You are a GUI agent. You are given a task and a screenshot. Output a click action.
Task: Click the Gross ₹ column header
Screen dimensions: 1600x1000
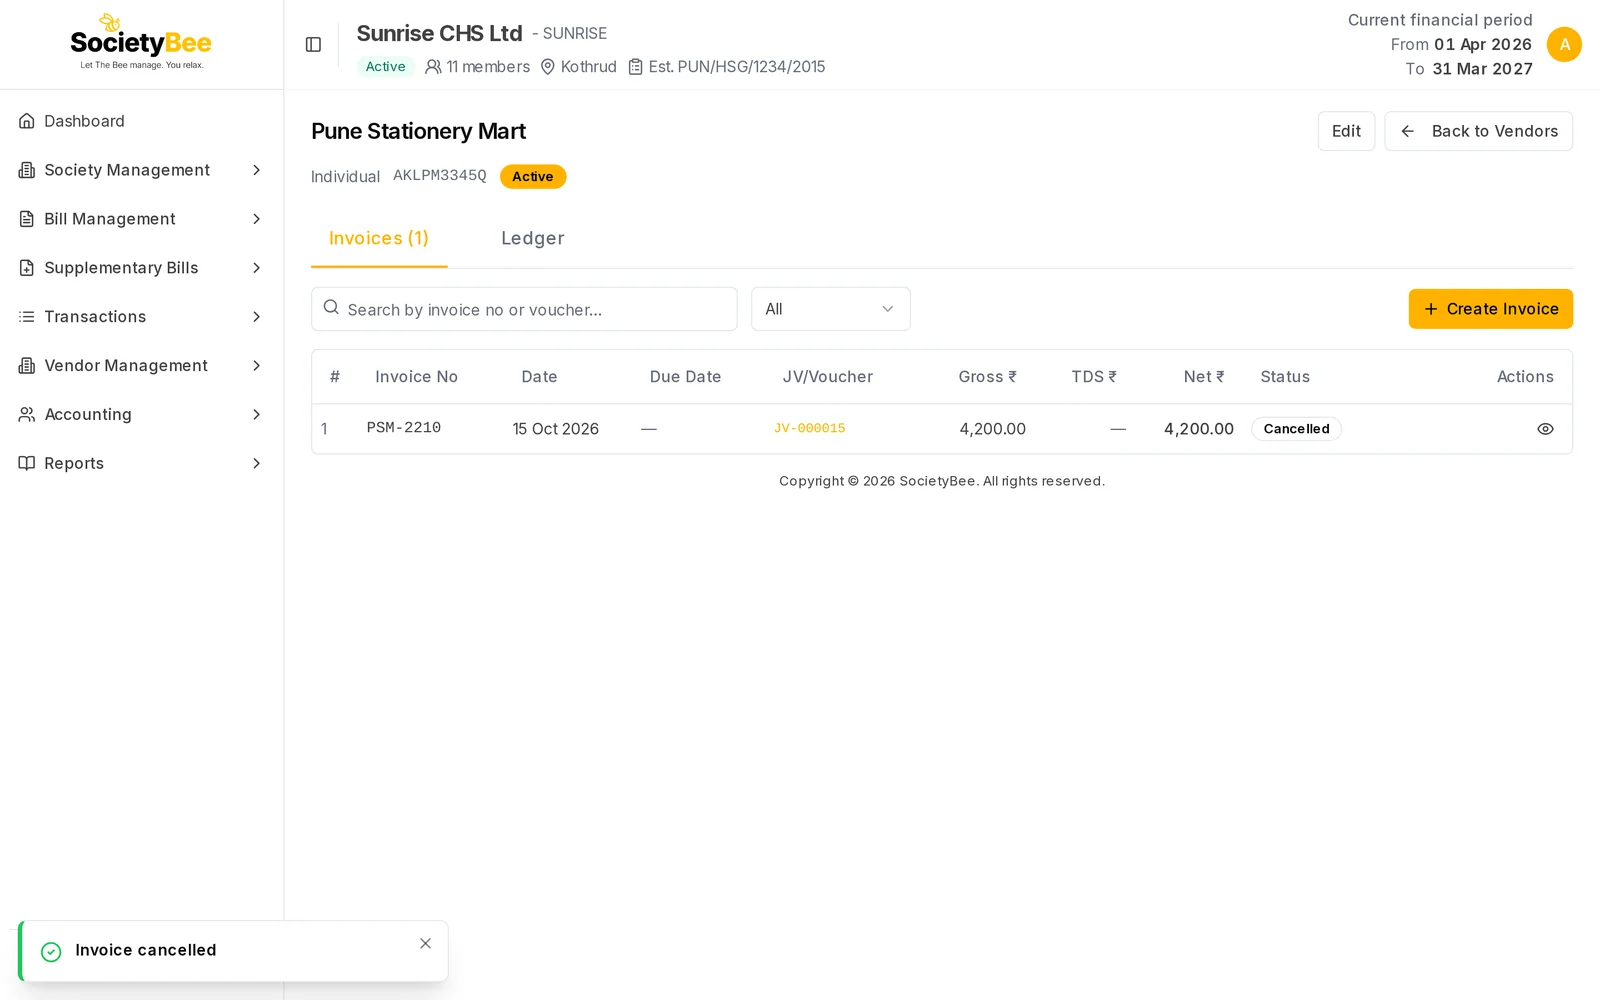(987, 377)
